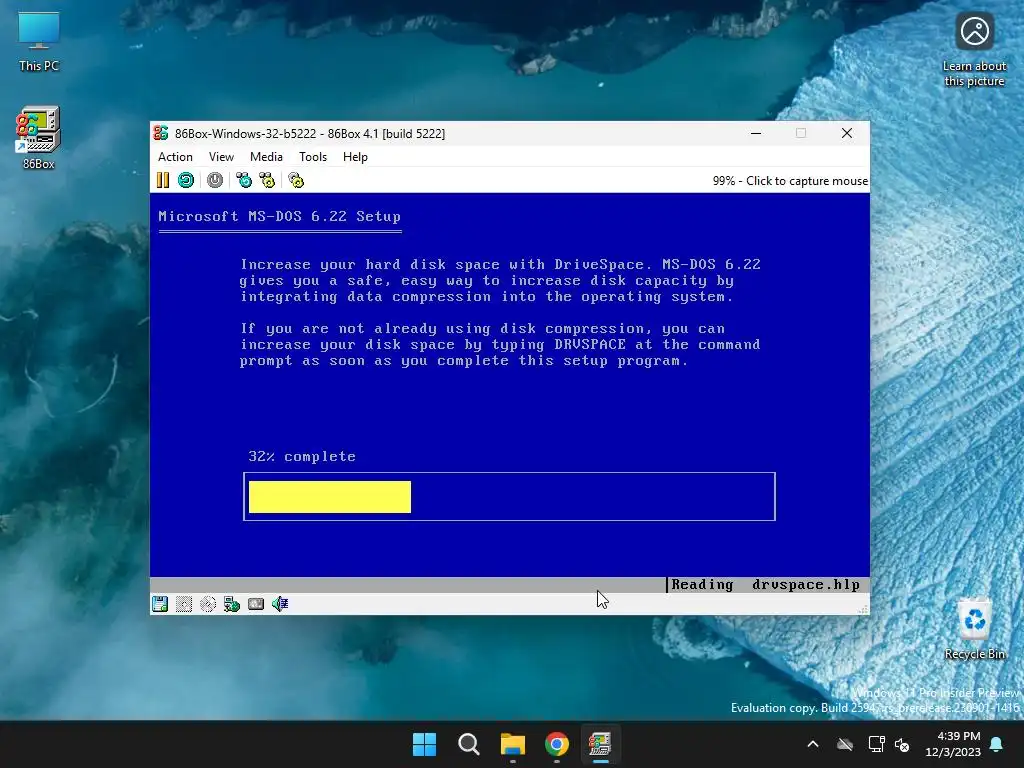Show hidden tray icons chevron
The image size is (1024, 768).
tap(813, 744)
